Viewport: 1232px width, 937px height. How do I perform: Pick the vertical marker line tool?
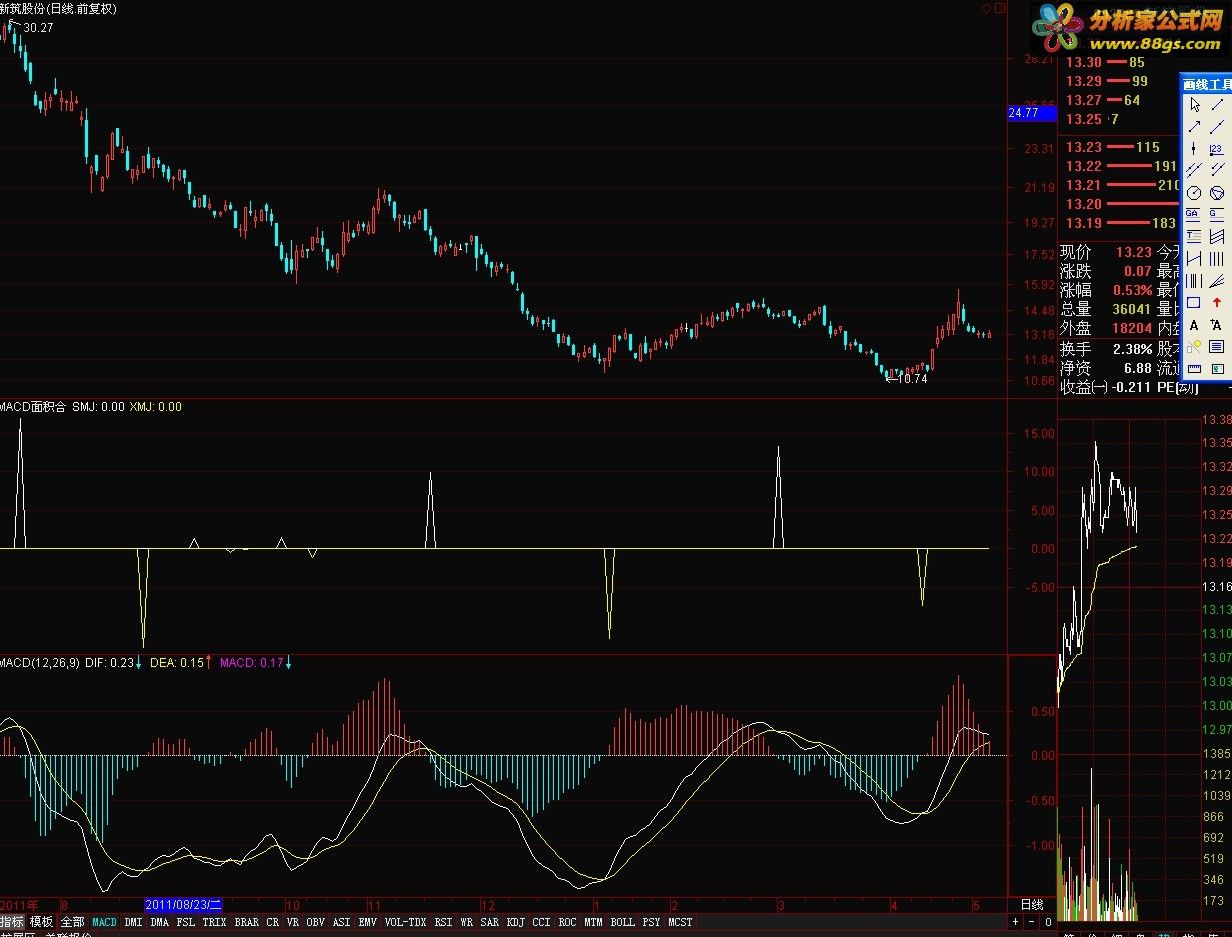(1194, 148)
